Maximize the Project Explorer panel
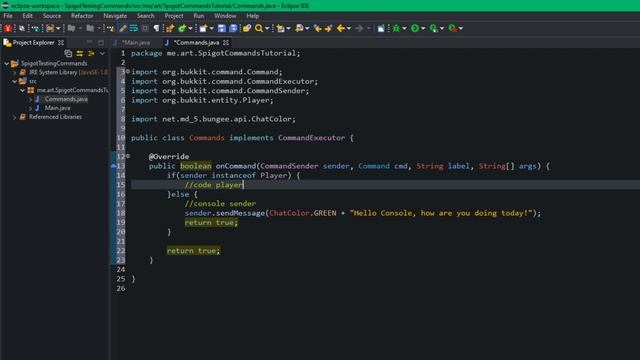 tap(101, 42)
